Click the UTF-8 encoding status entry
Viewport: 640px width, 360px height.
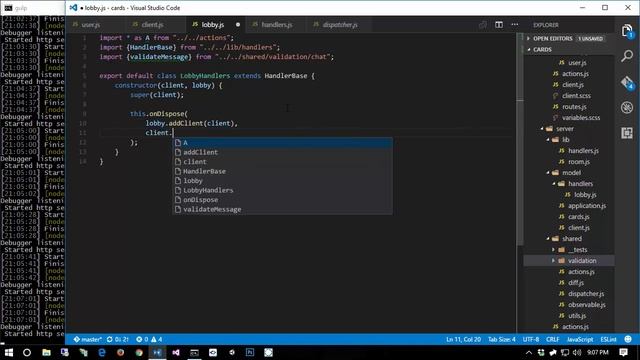(x=531, y=340)
